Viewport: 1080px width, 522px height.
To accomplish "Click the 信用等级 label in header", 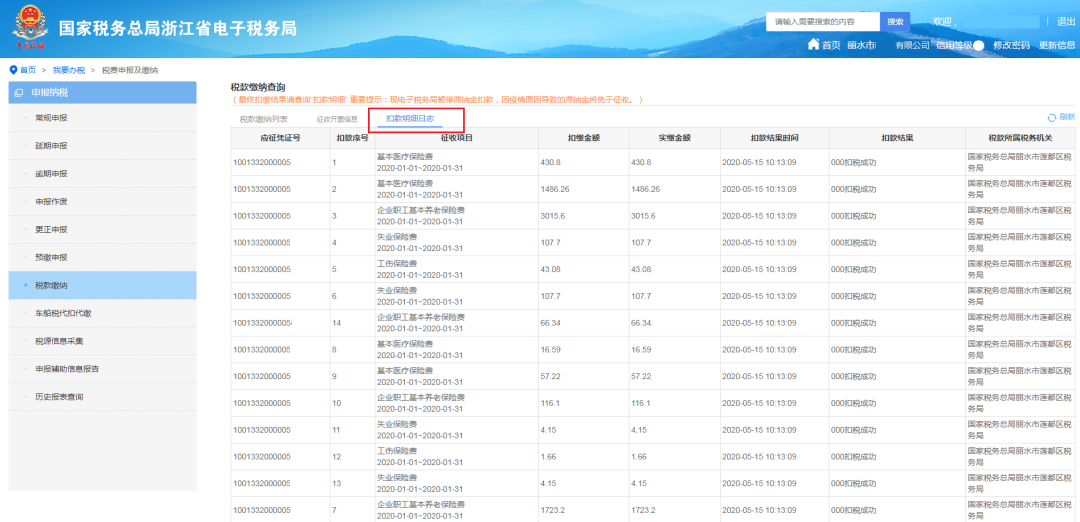I will [x=954, y=45].
